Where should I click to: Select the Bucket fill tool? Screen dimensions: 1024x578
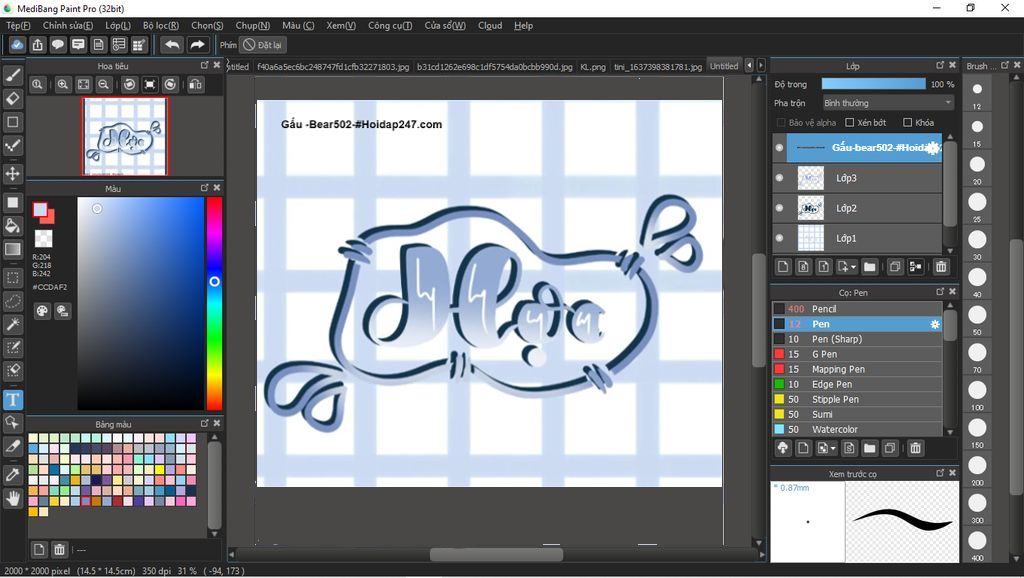(12, 226)
